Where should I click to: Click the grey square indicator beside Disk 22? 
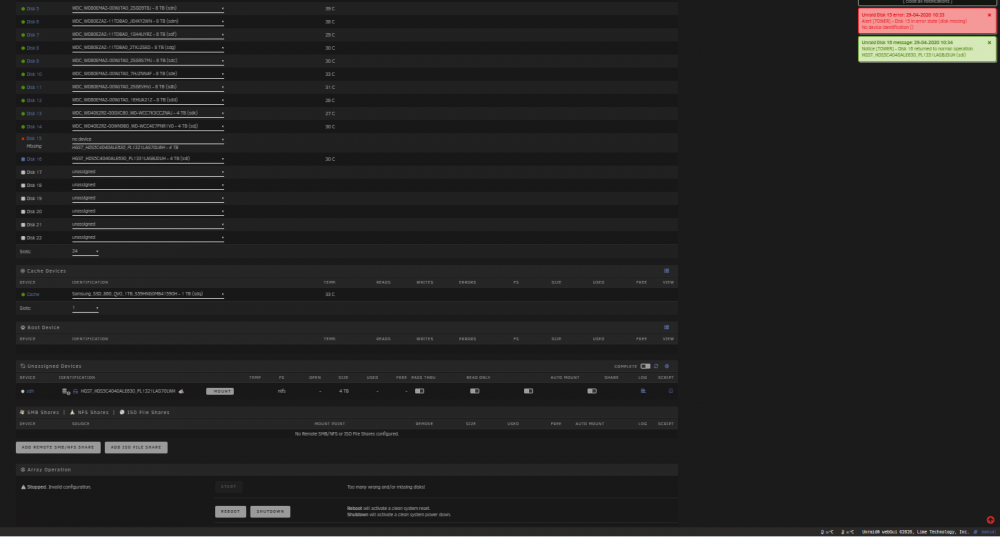pyautogui.click(x=24, y=238)
